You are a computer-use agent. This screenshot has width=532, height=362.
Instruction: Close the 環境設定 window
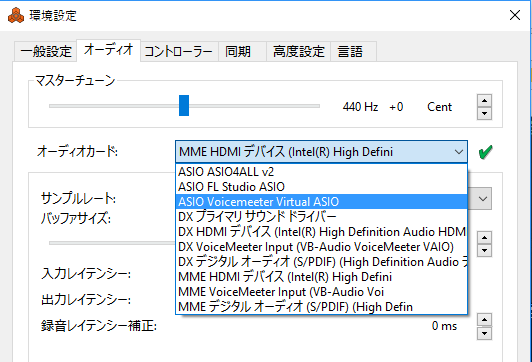[x=515, y=15]
